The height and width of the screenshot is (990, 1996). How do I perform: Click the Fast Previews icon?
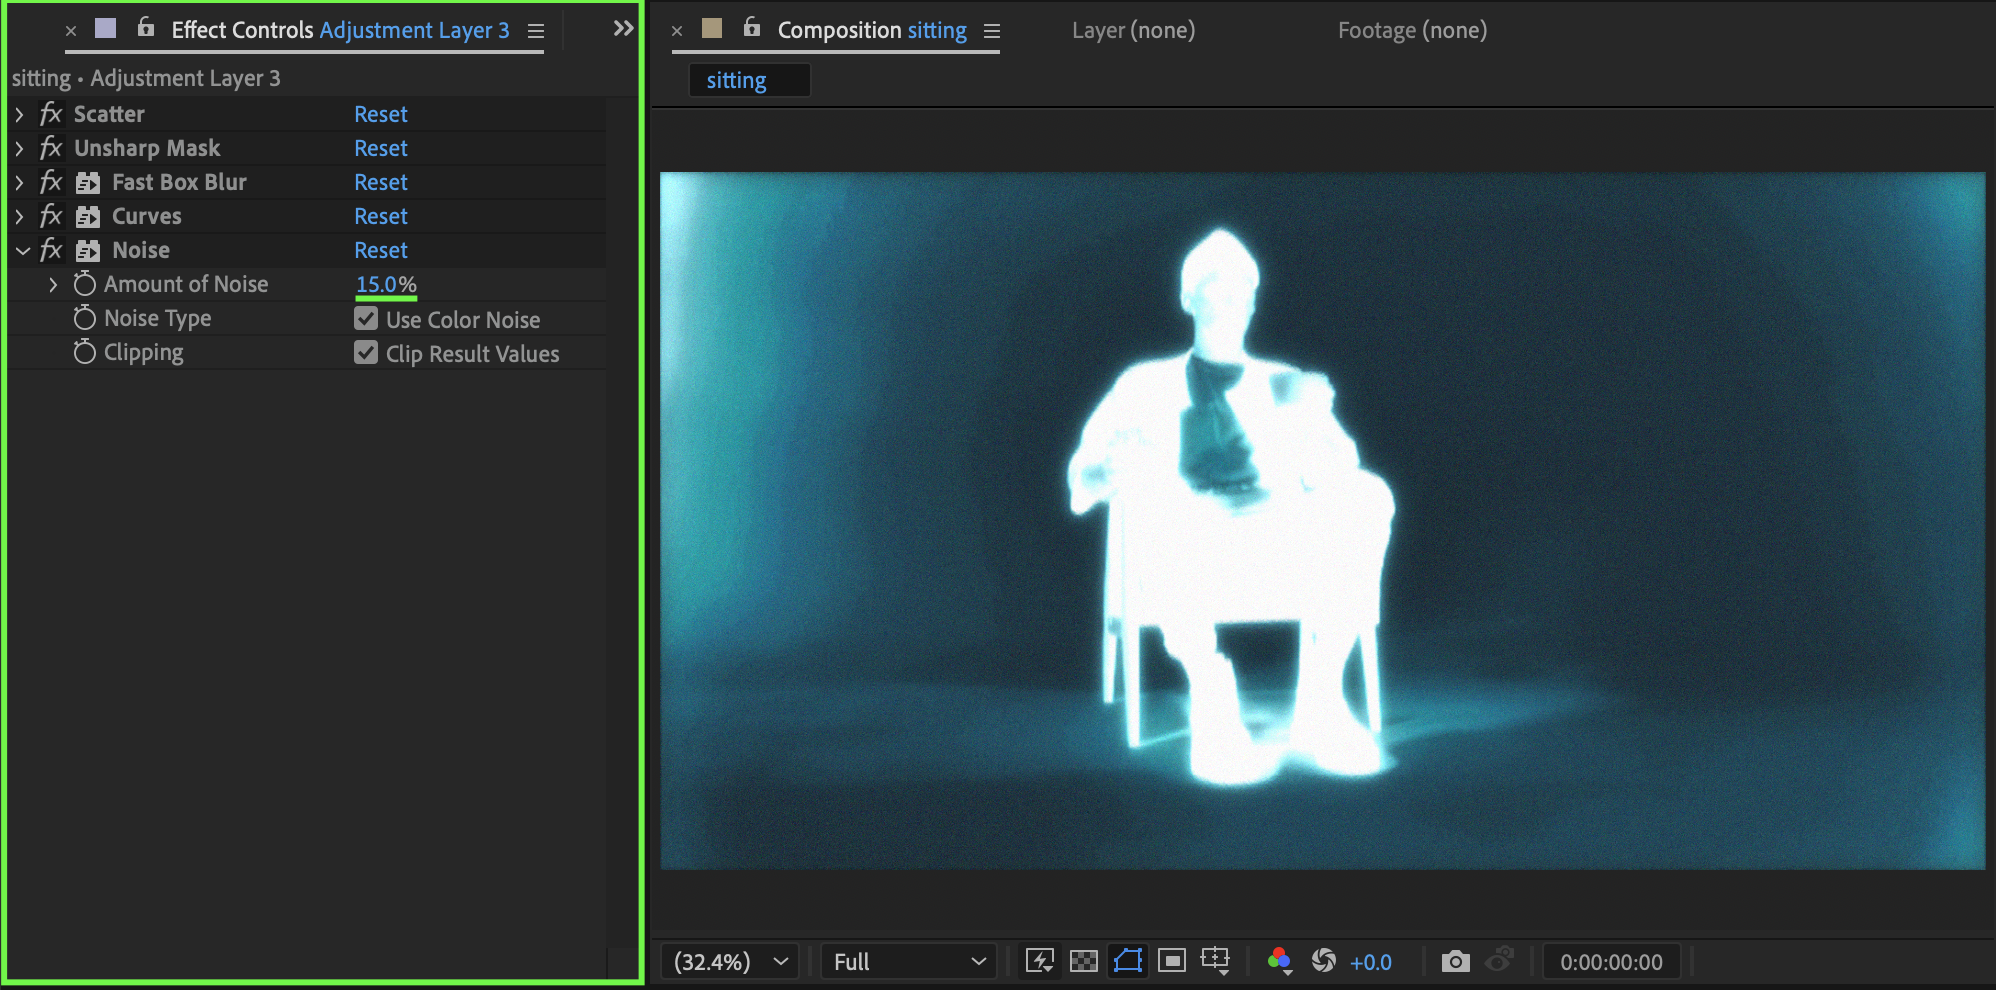[x=1040, y=961]
